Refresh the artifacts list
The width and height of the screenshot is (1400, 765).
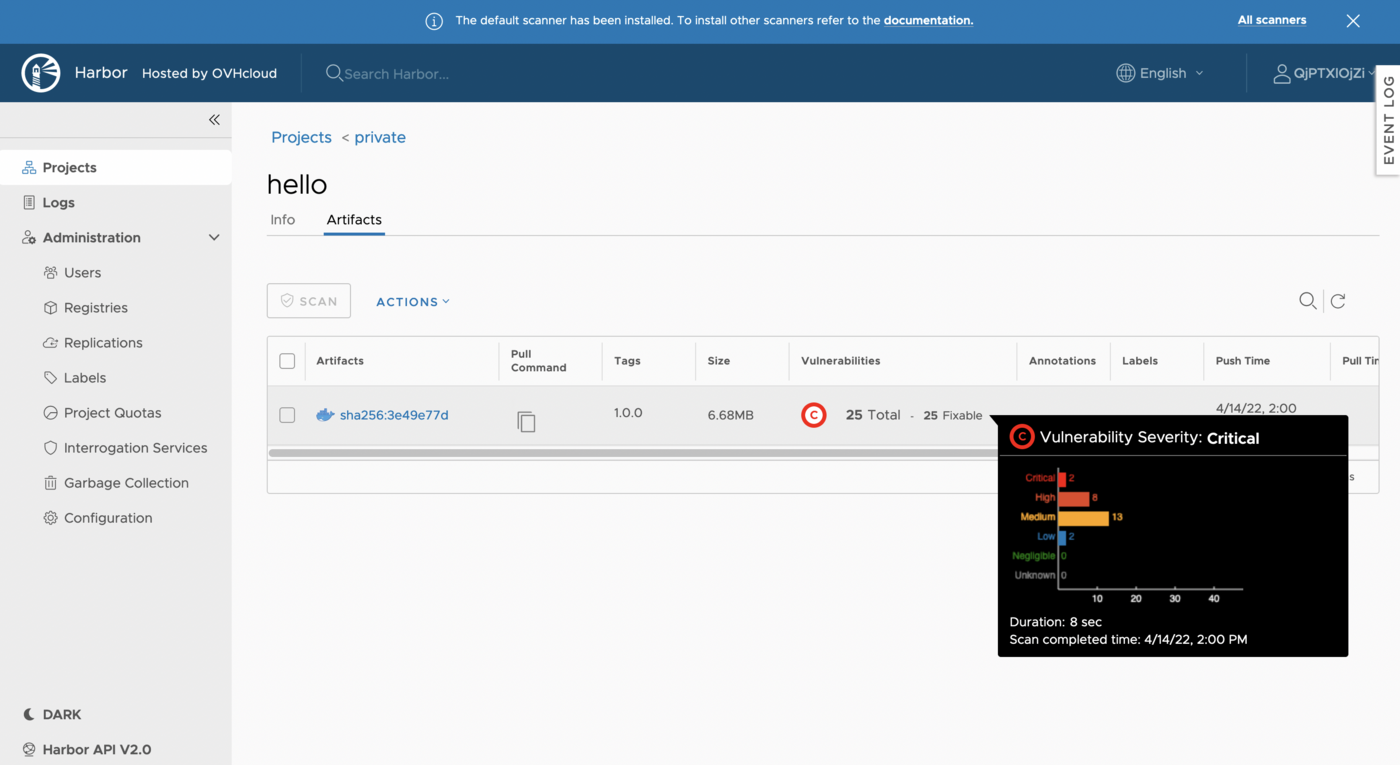click(1338, 300)
